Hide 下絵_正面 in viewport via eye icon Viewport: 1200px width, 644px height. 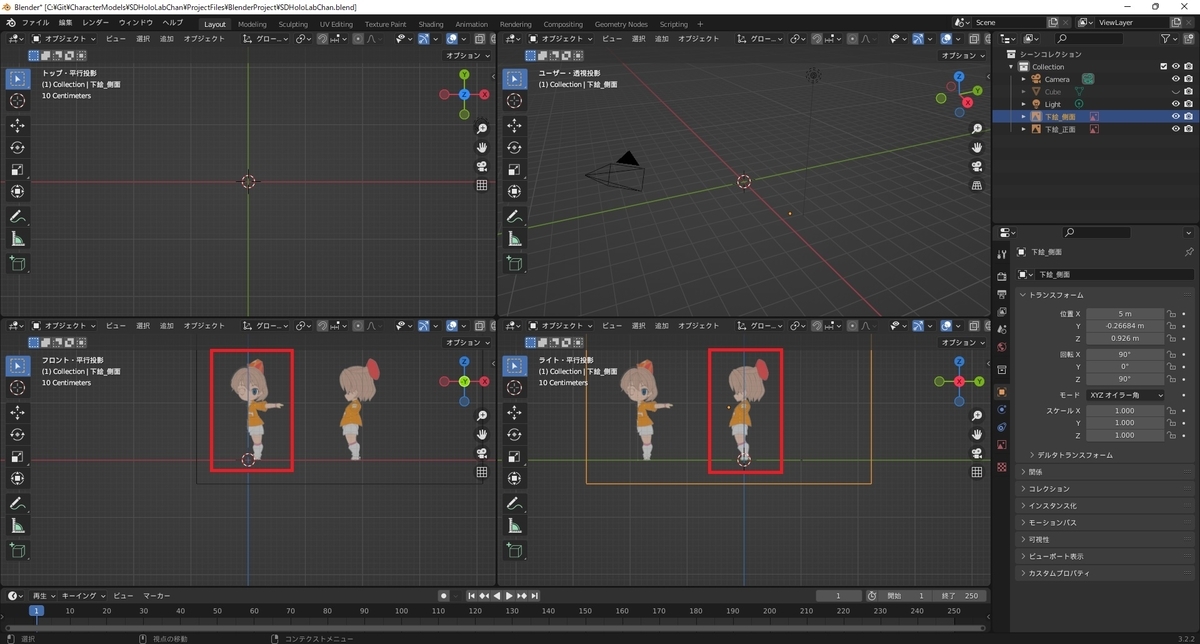1176,129
